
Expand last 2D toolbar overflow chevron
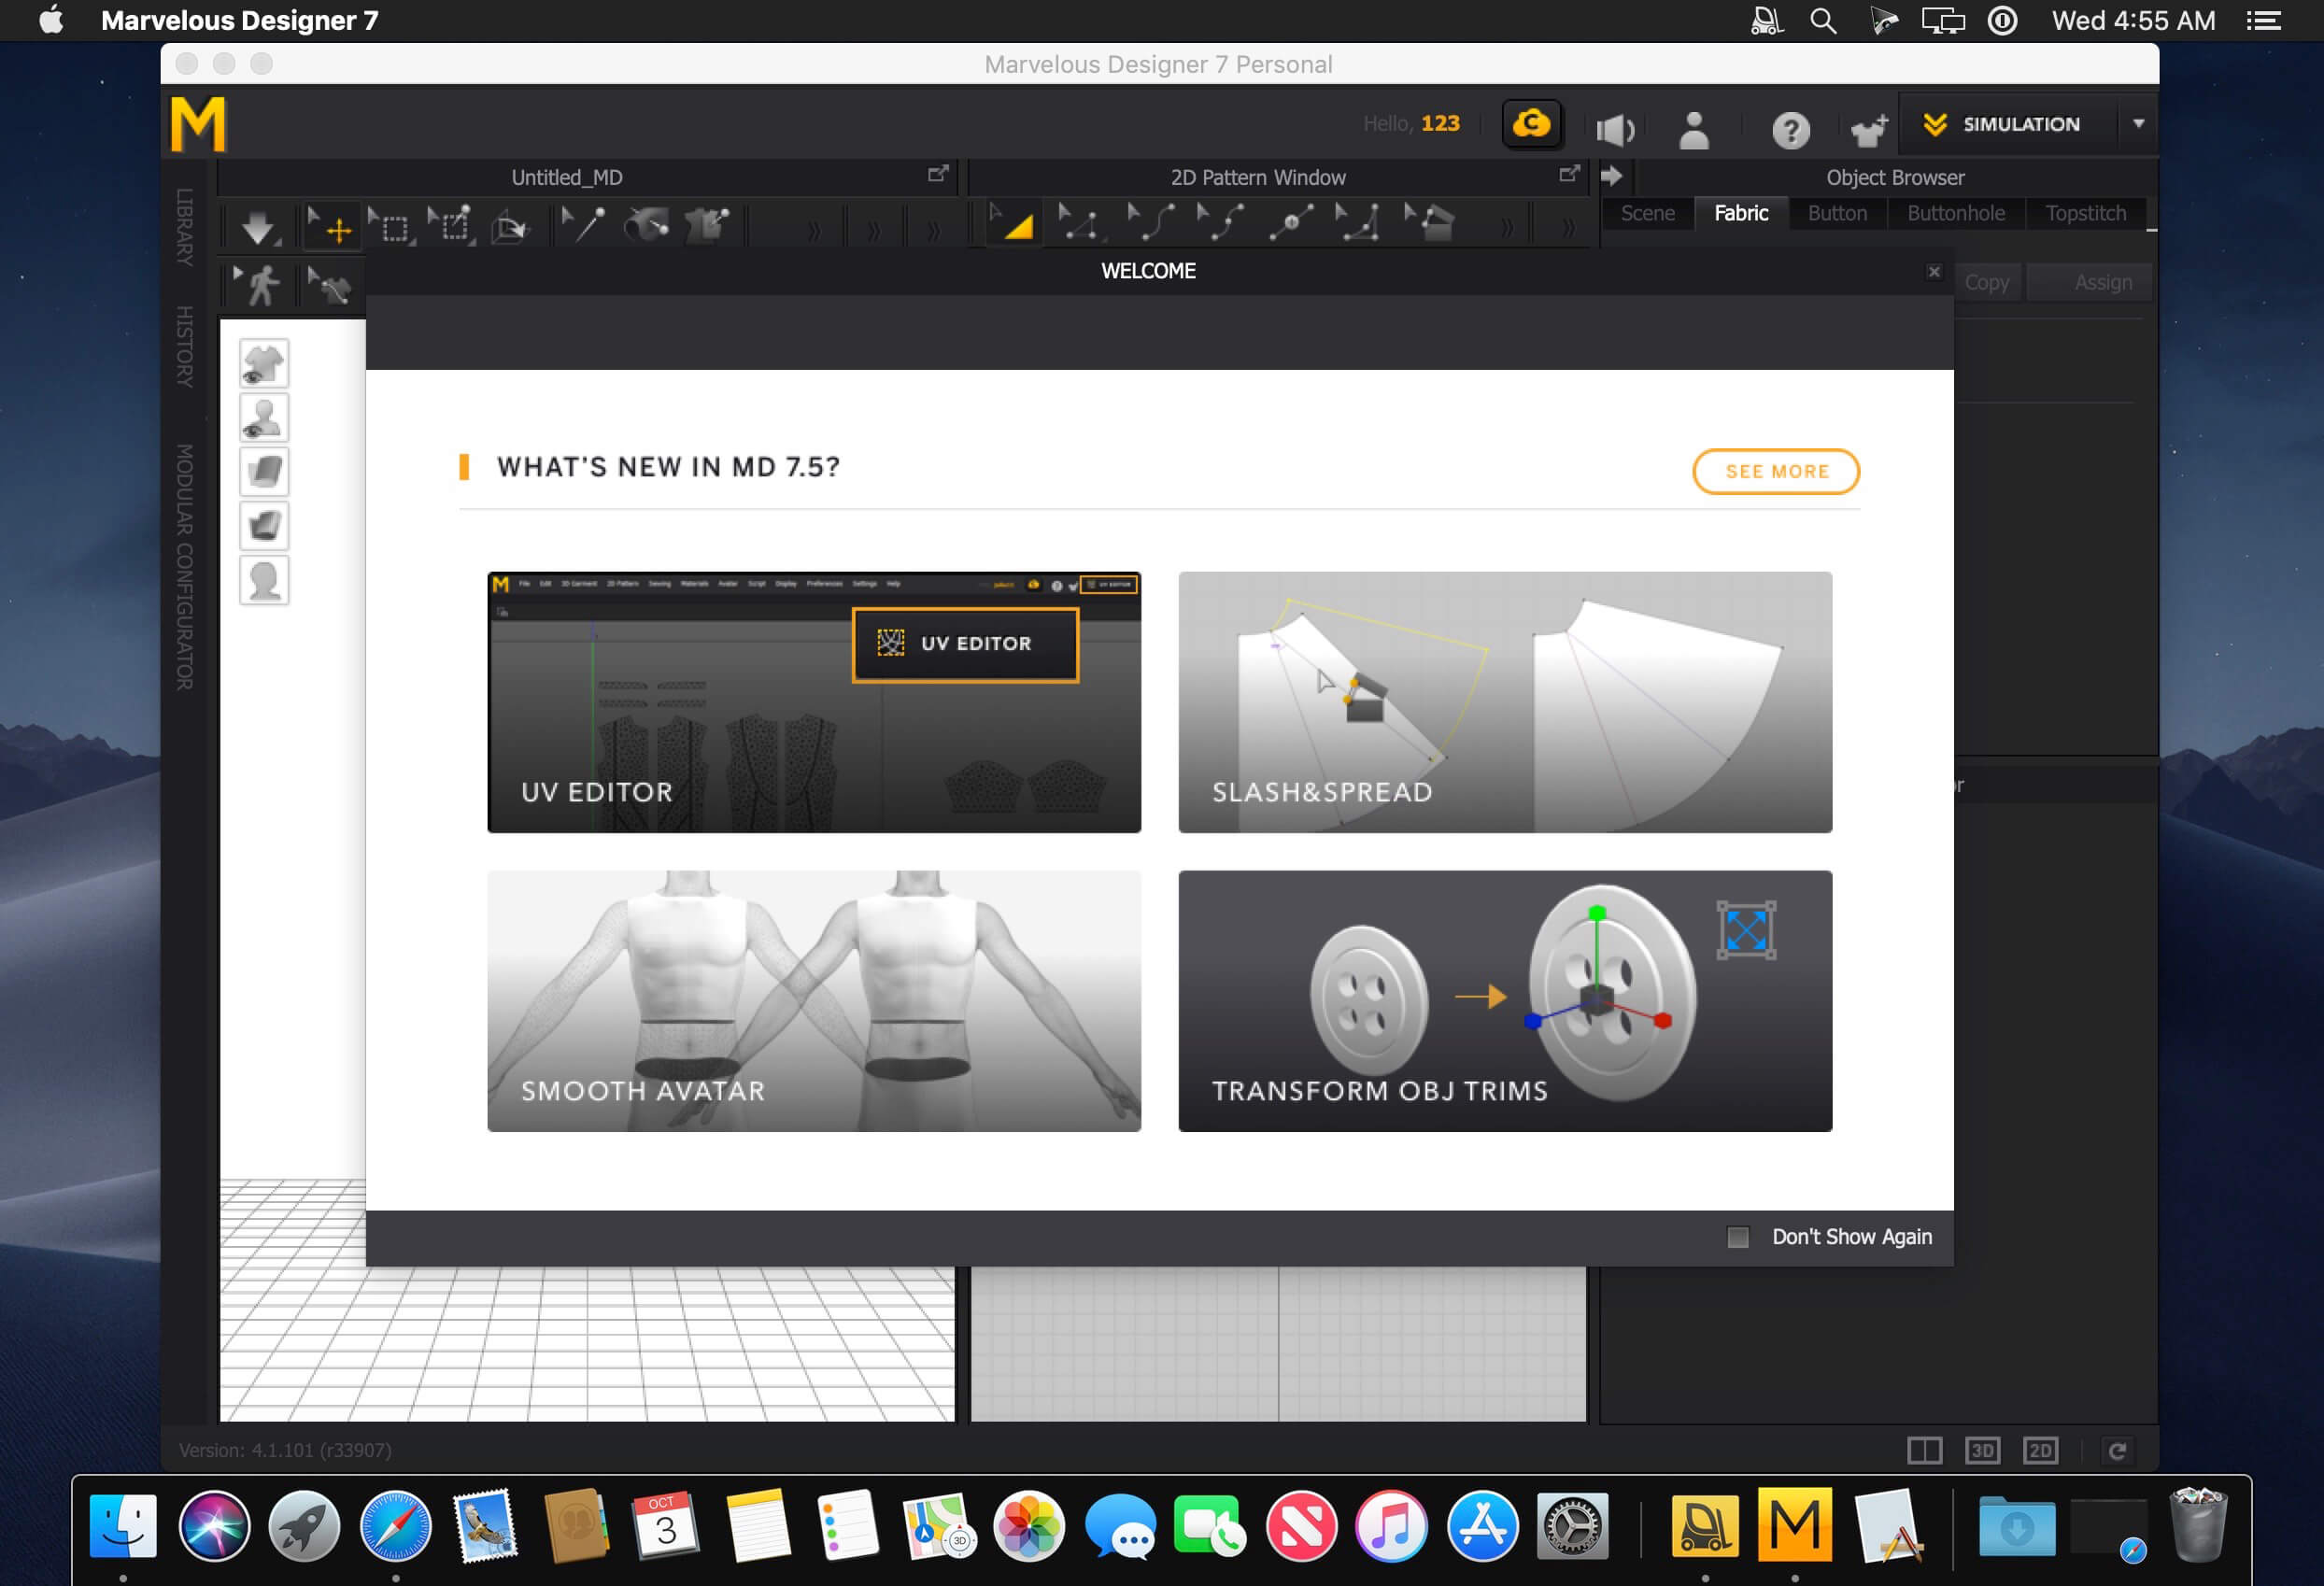click(1568, 229)
